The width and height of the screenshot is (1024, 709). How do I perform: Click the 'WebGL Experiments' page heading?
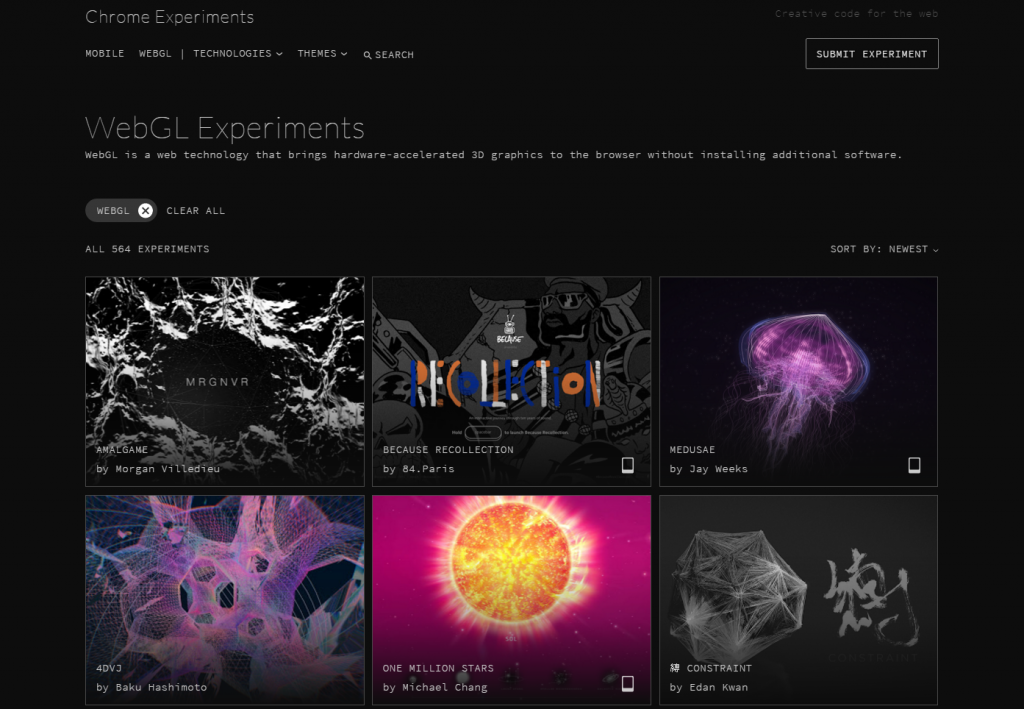pyautogui.click(x=225, y=127)
